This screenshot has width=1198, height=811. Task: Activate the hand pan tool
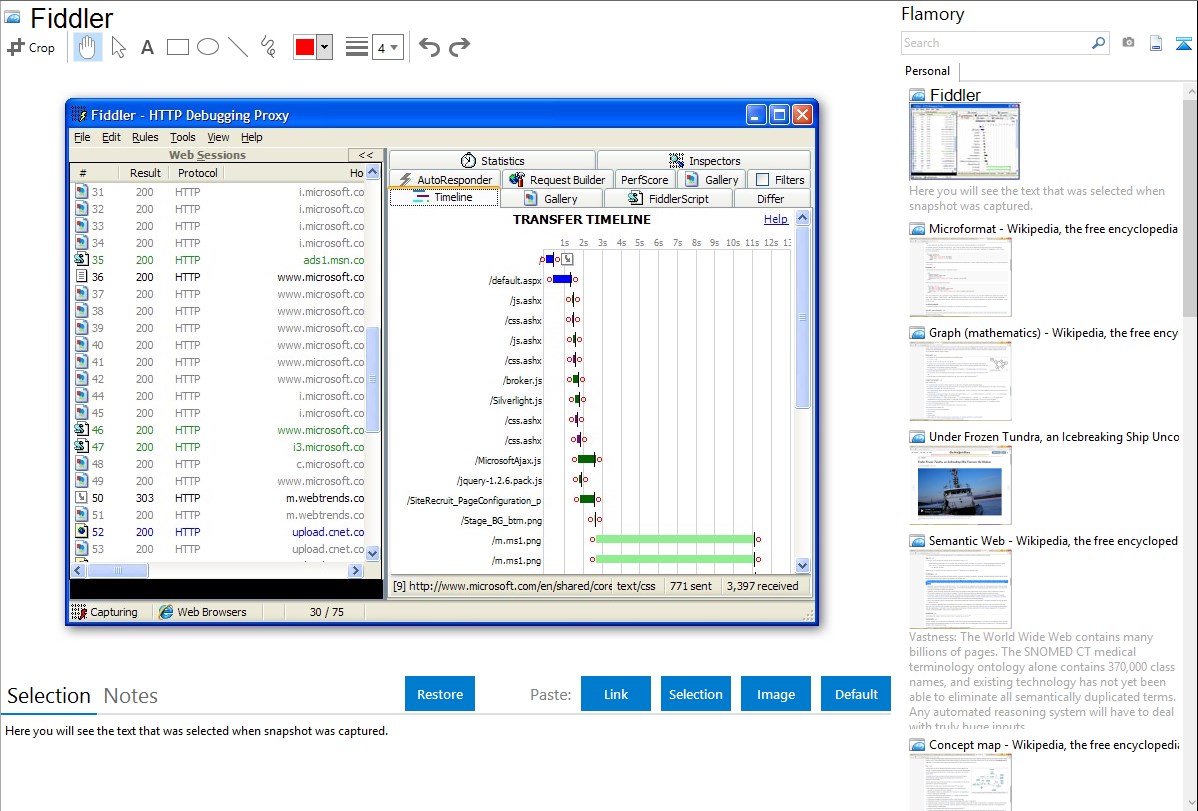click(x=87, y=47)
